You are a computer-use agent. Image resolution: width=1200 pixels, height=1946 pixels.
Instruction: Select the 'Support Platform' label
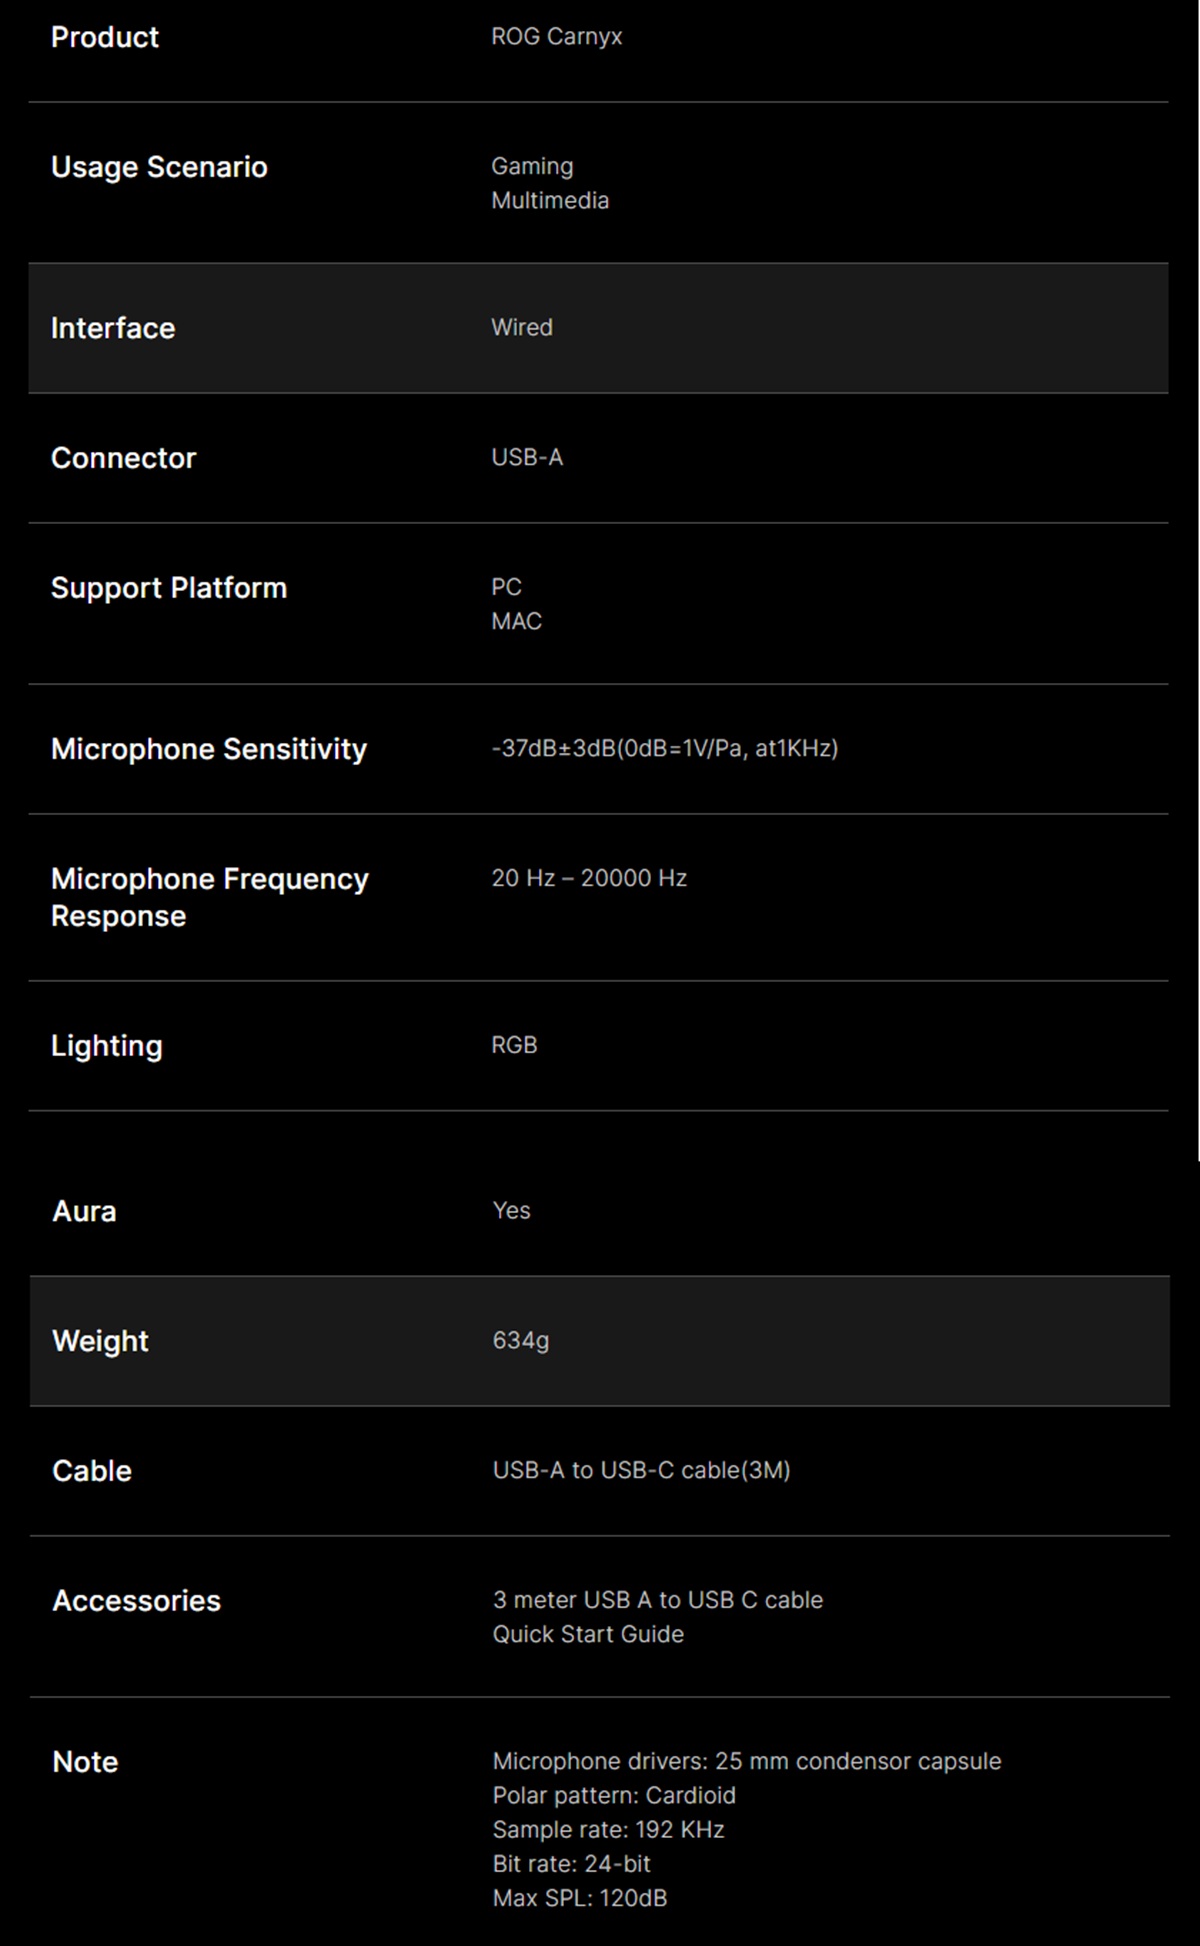pyautogui.click(x=169, y=588)
